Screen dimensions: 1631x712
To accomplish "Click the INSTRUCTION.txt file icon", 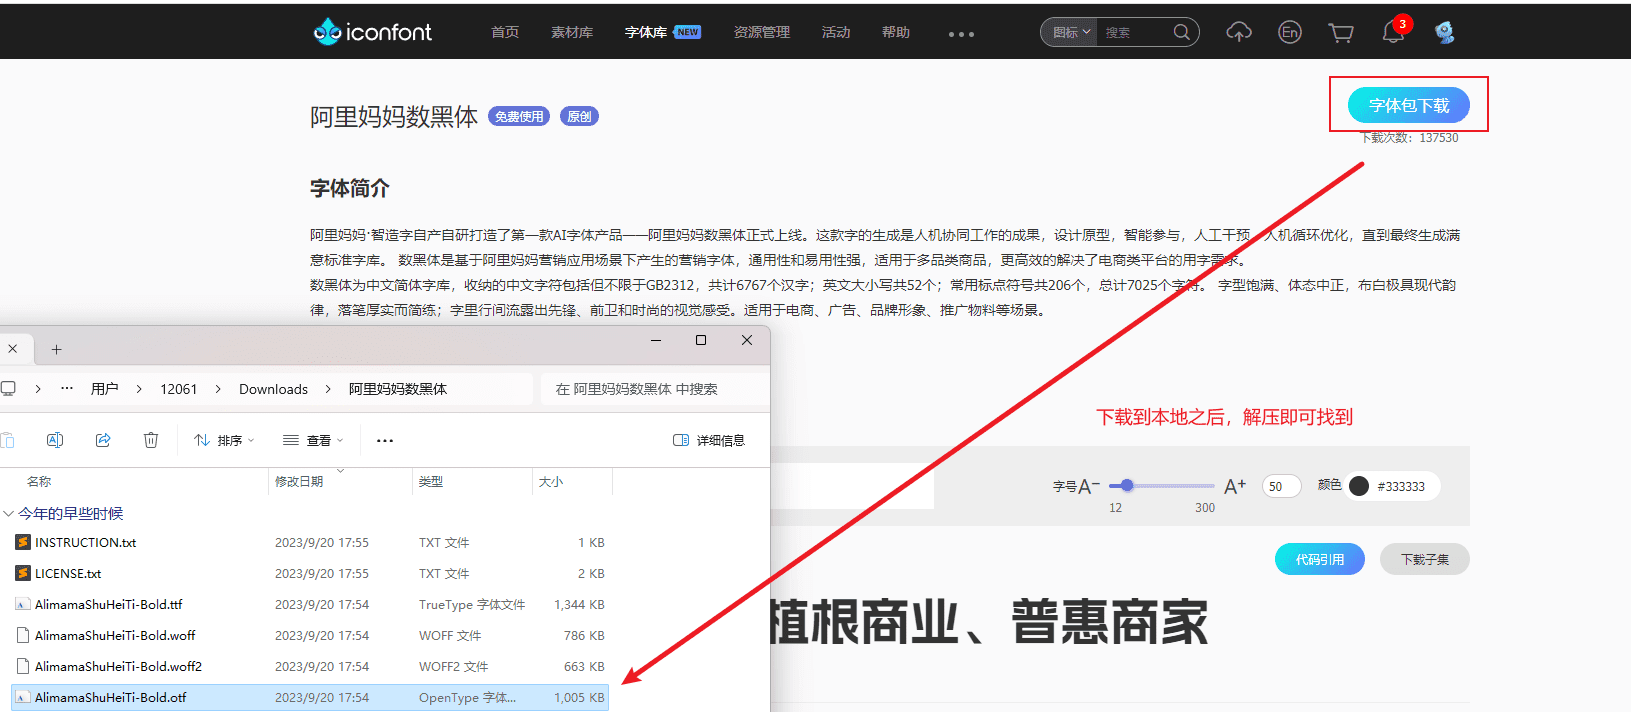I will coord(23,542).
